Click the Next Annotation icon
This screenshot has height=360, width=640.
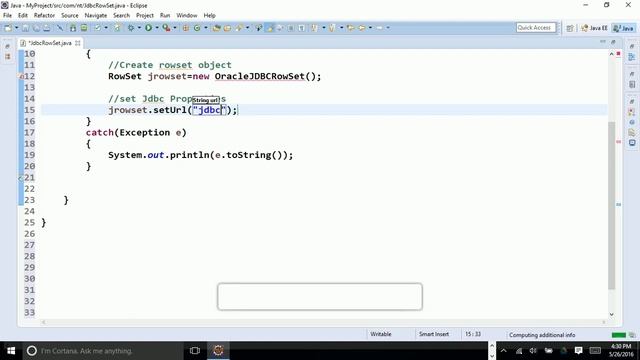click(x=314, y=28)
